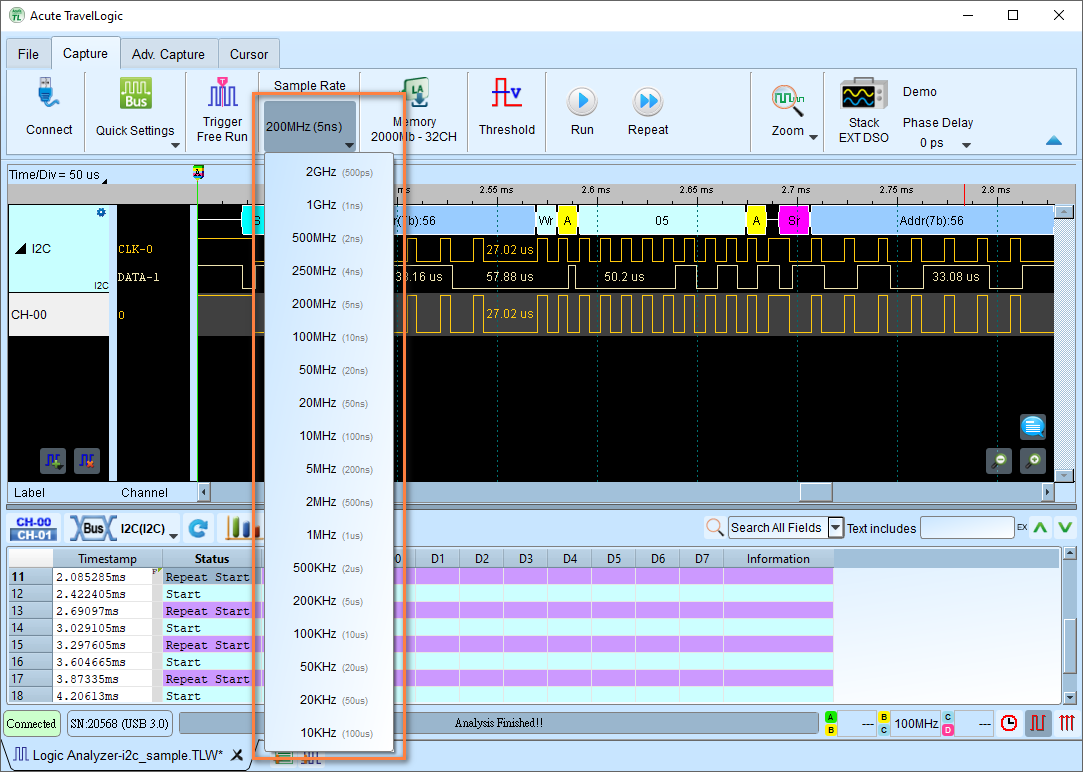Click the refresh report icon
The height and width of the screenshot is (772, 1083).
pos(199,528)
